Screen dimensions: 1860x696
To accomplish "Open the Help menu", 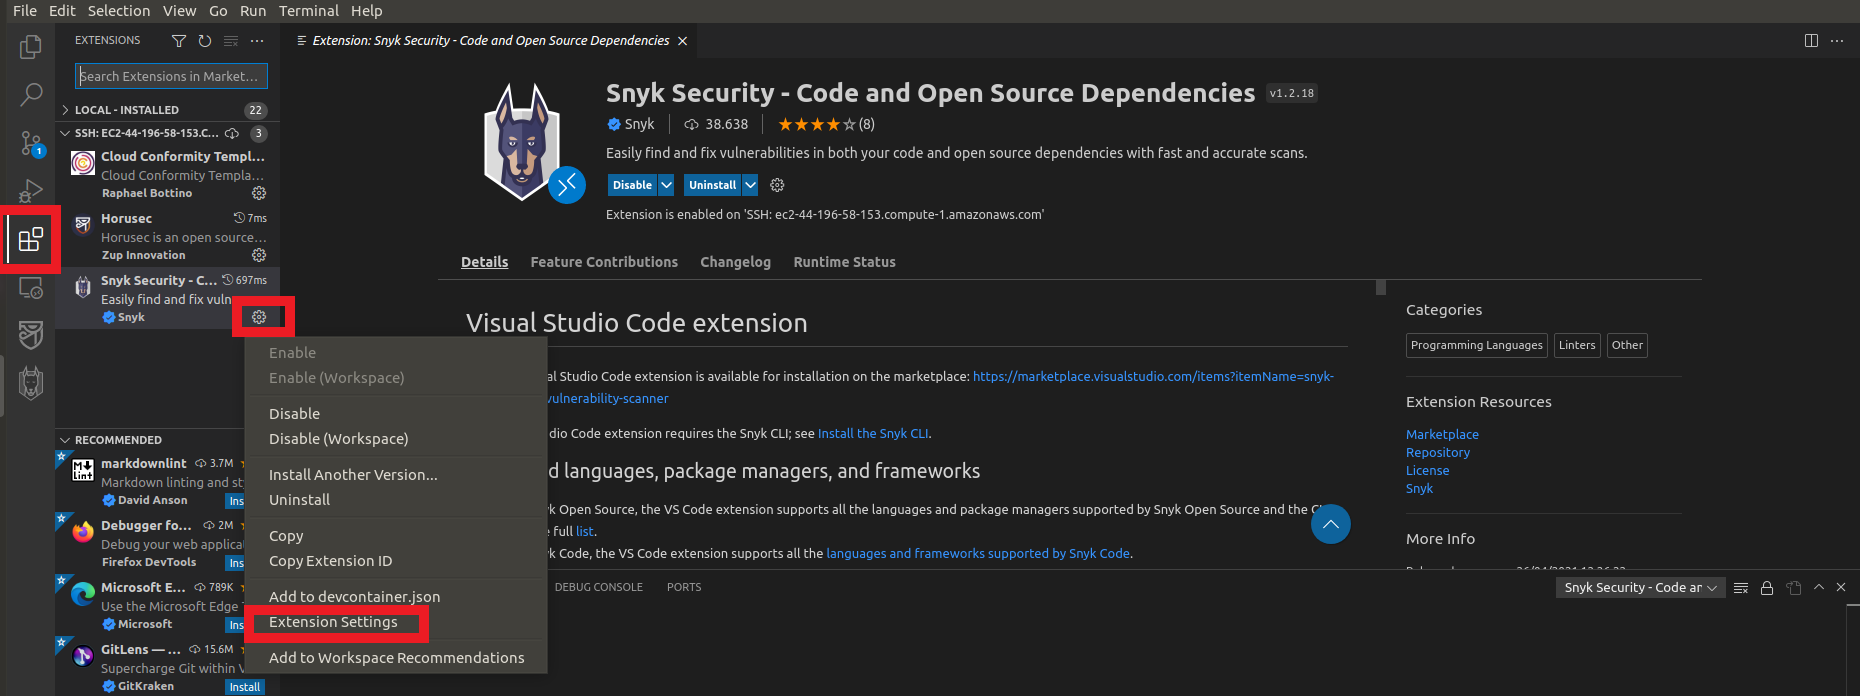I will (367, 11).
